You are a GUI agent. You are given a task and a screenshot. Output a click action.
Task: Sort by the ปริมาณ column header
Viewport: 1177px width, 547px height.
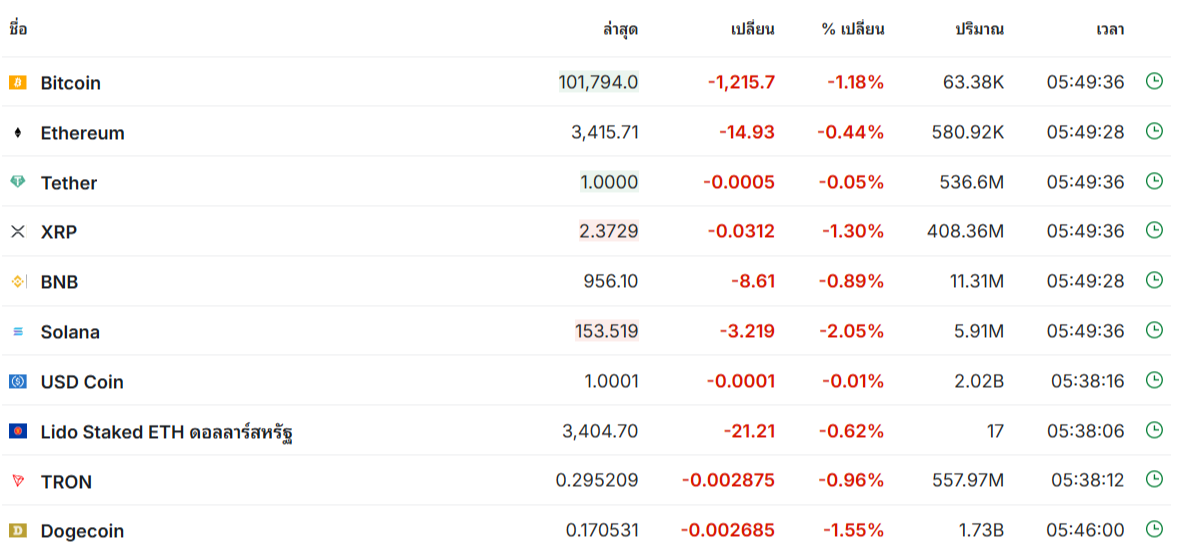click(x=979, y=29)
